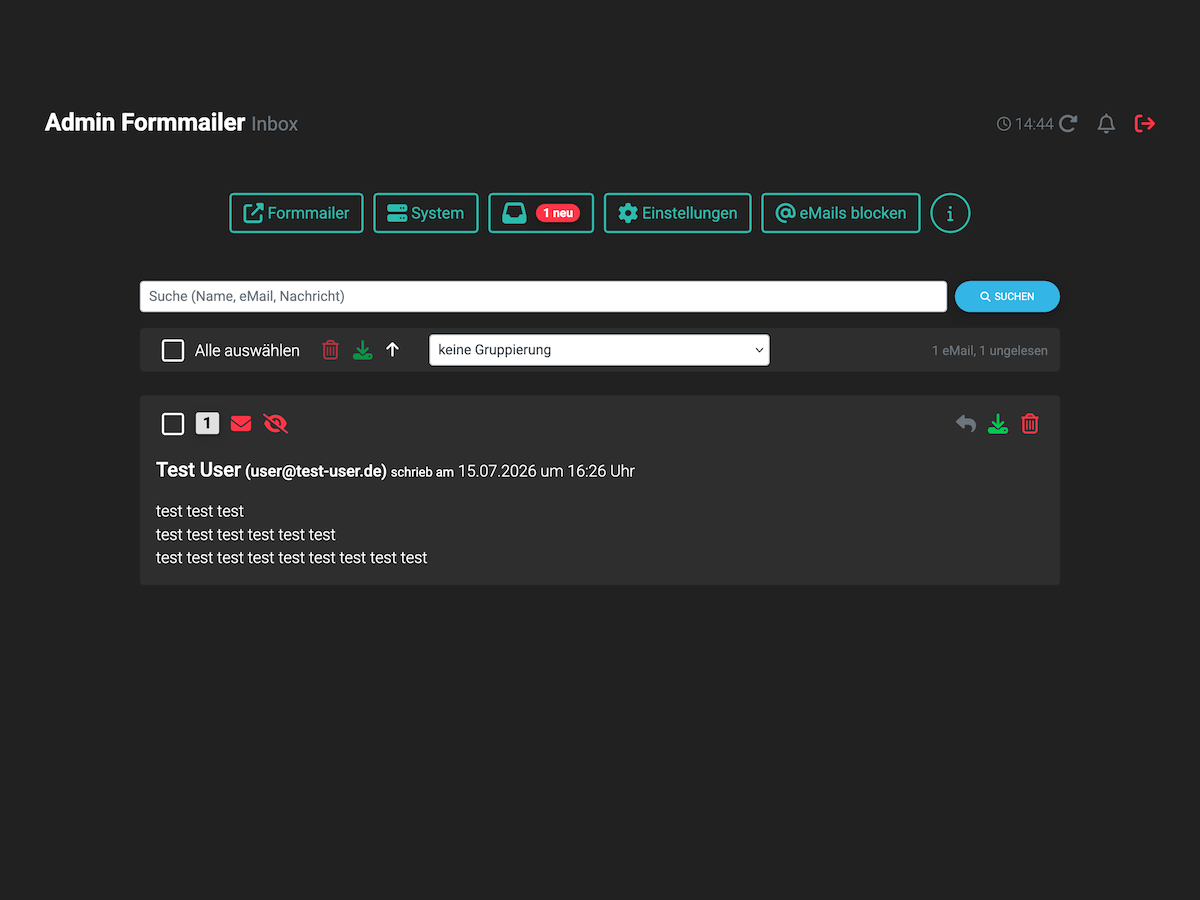
Task: Click the email address user@test-user.de
Action: pyautogui.click(x=316, y=472)
